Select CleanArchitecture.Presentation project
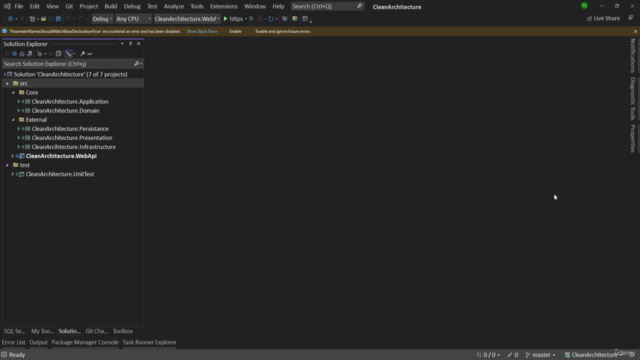The width and height of the screenshot is (640, 360). pos(72,138)
